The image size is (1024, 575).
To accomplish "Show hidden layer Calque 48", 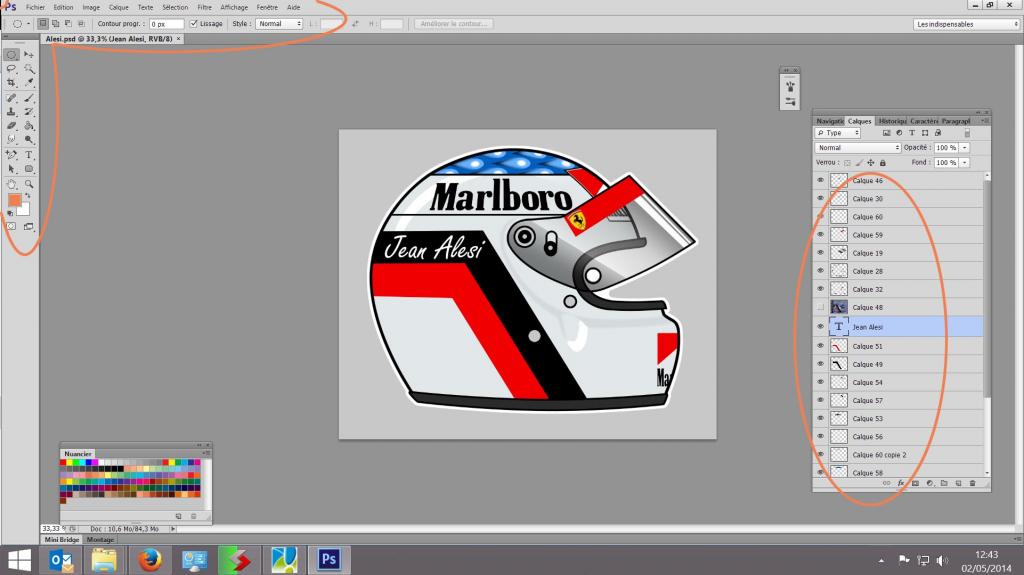I will [820, 307].
